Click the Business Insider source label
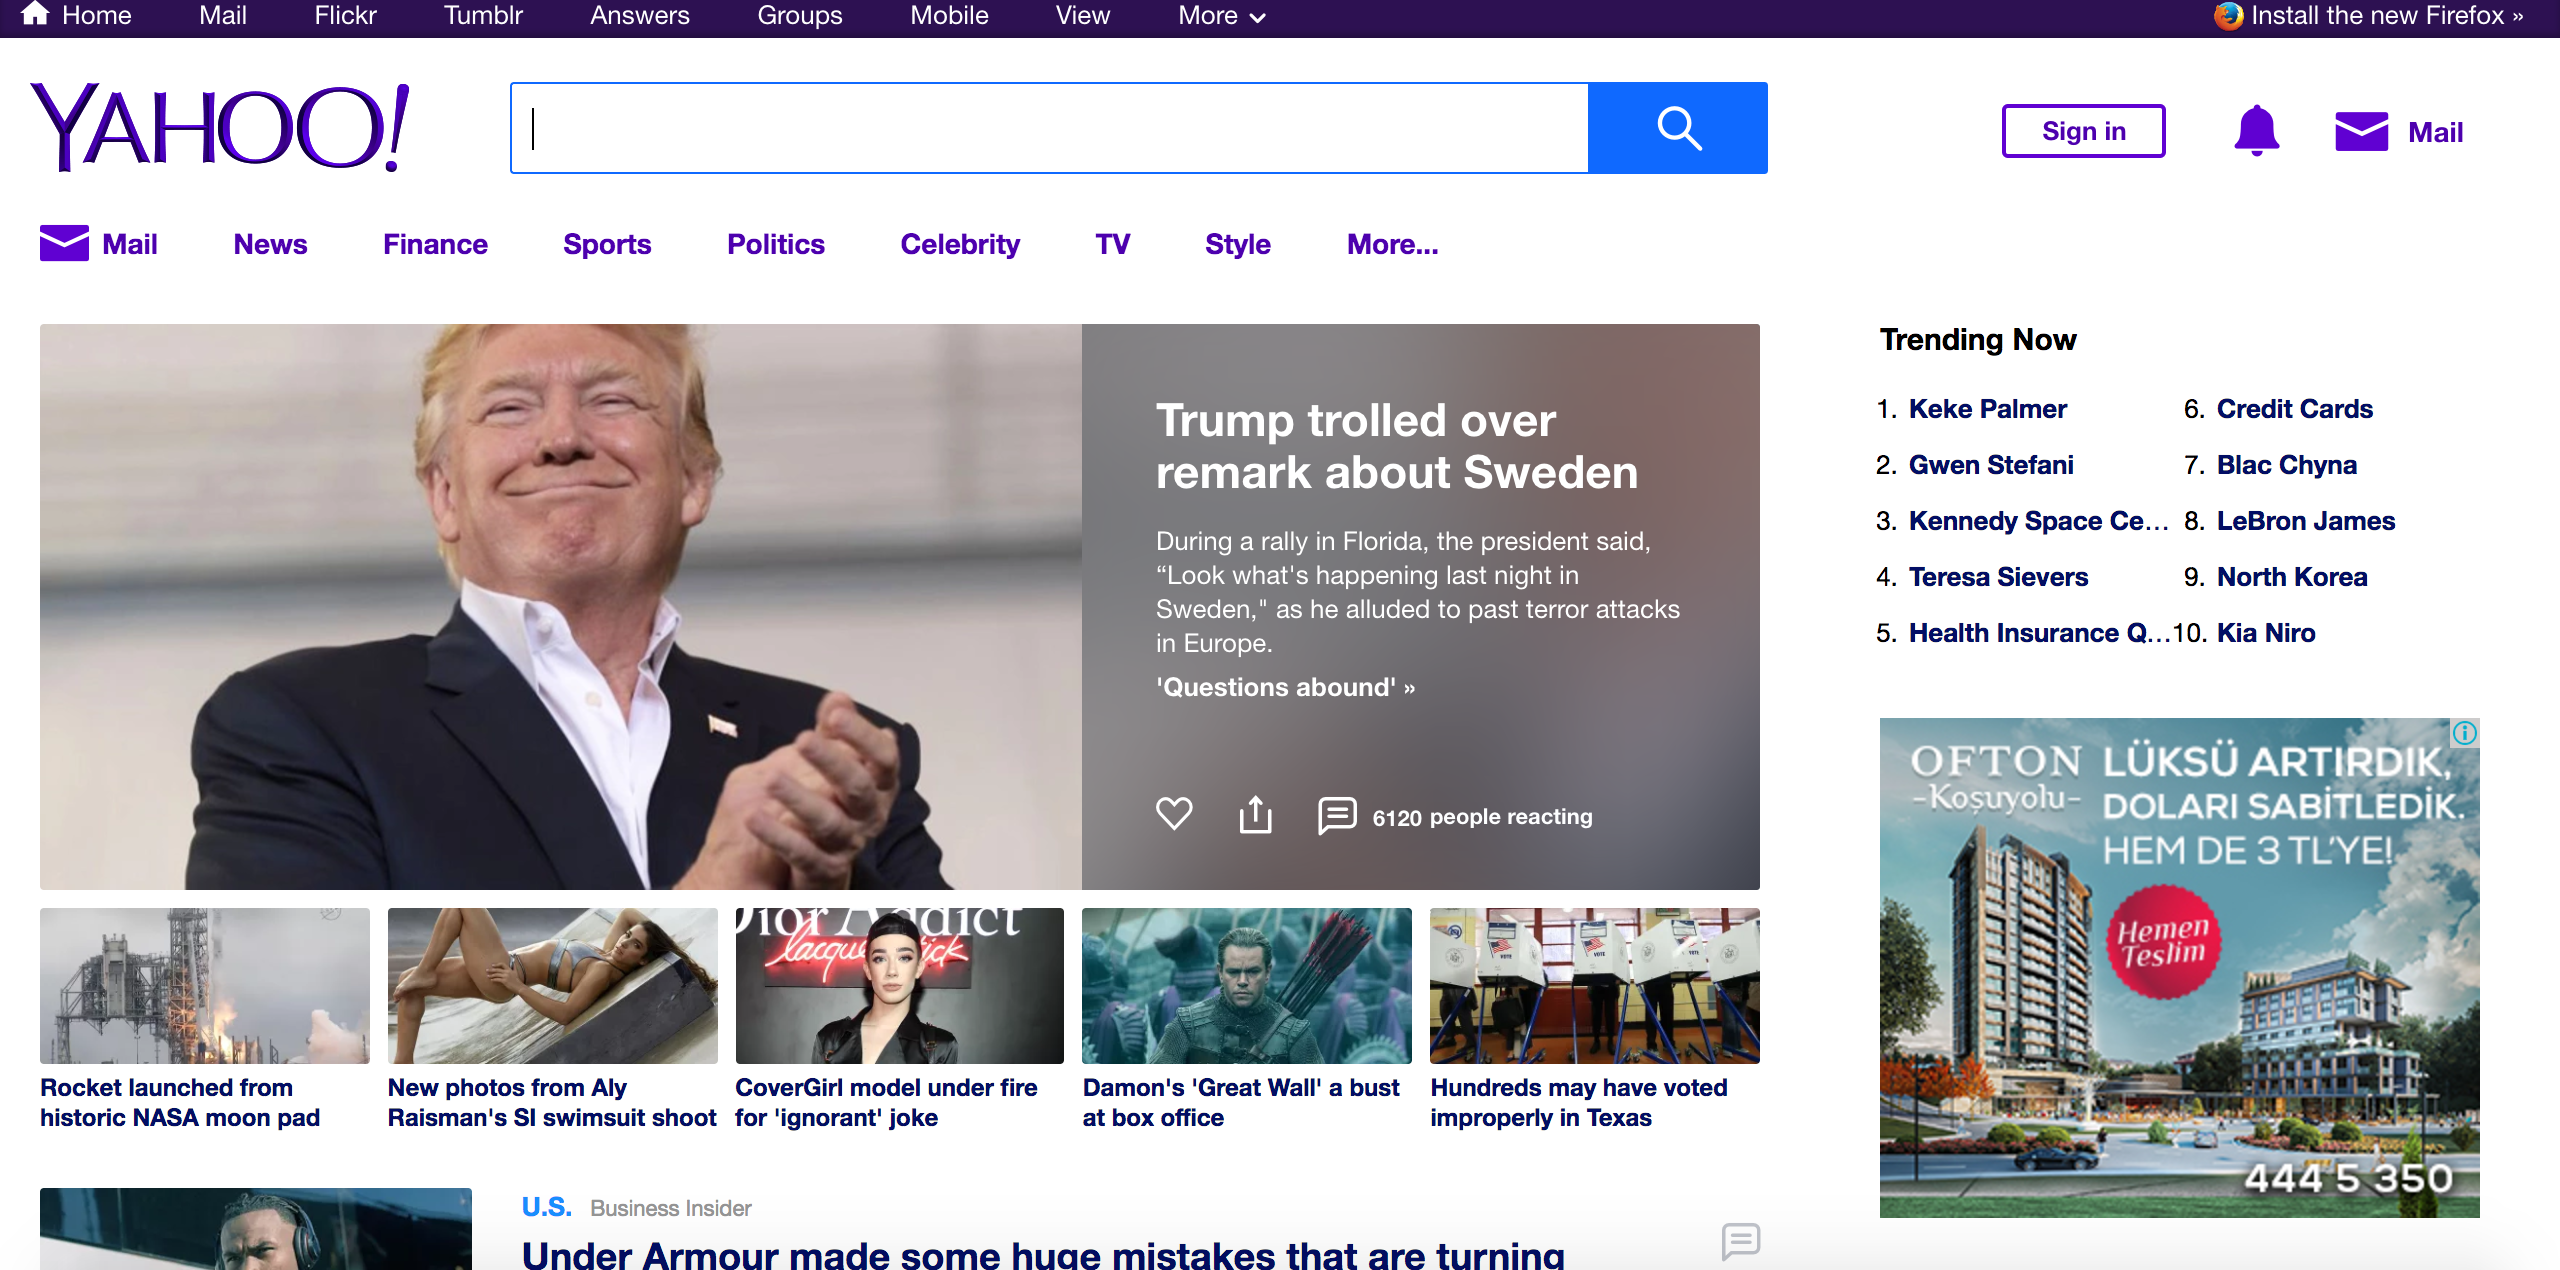 coord(670,1208)
